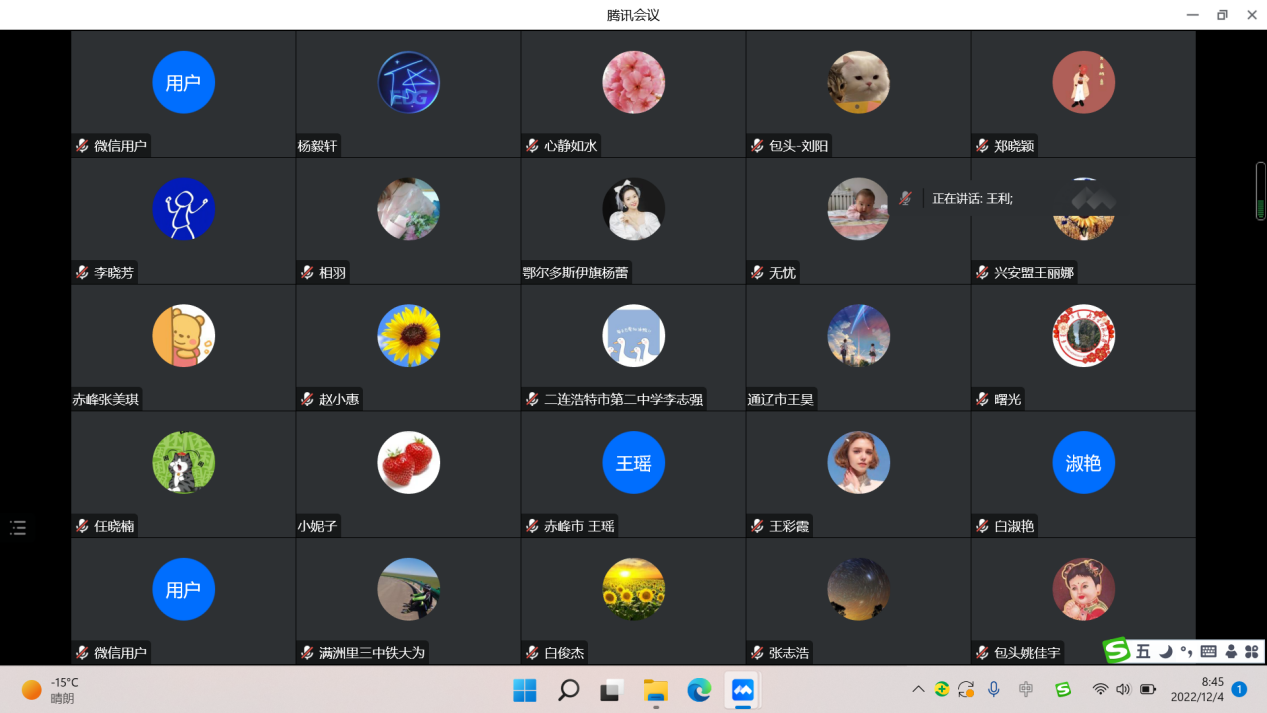
Task: Expand the hidden tray icons chevron
Action: (918, 689)
